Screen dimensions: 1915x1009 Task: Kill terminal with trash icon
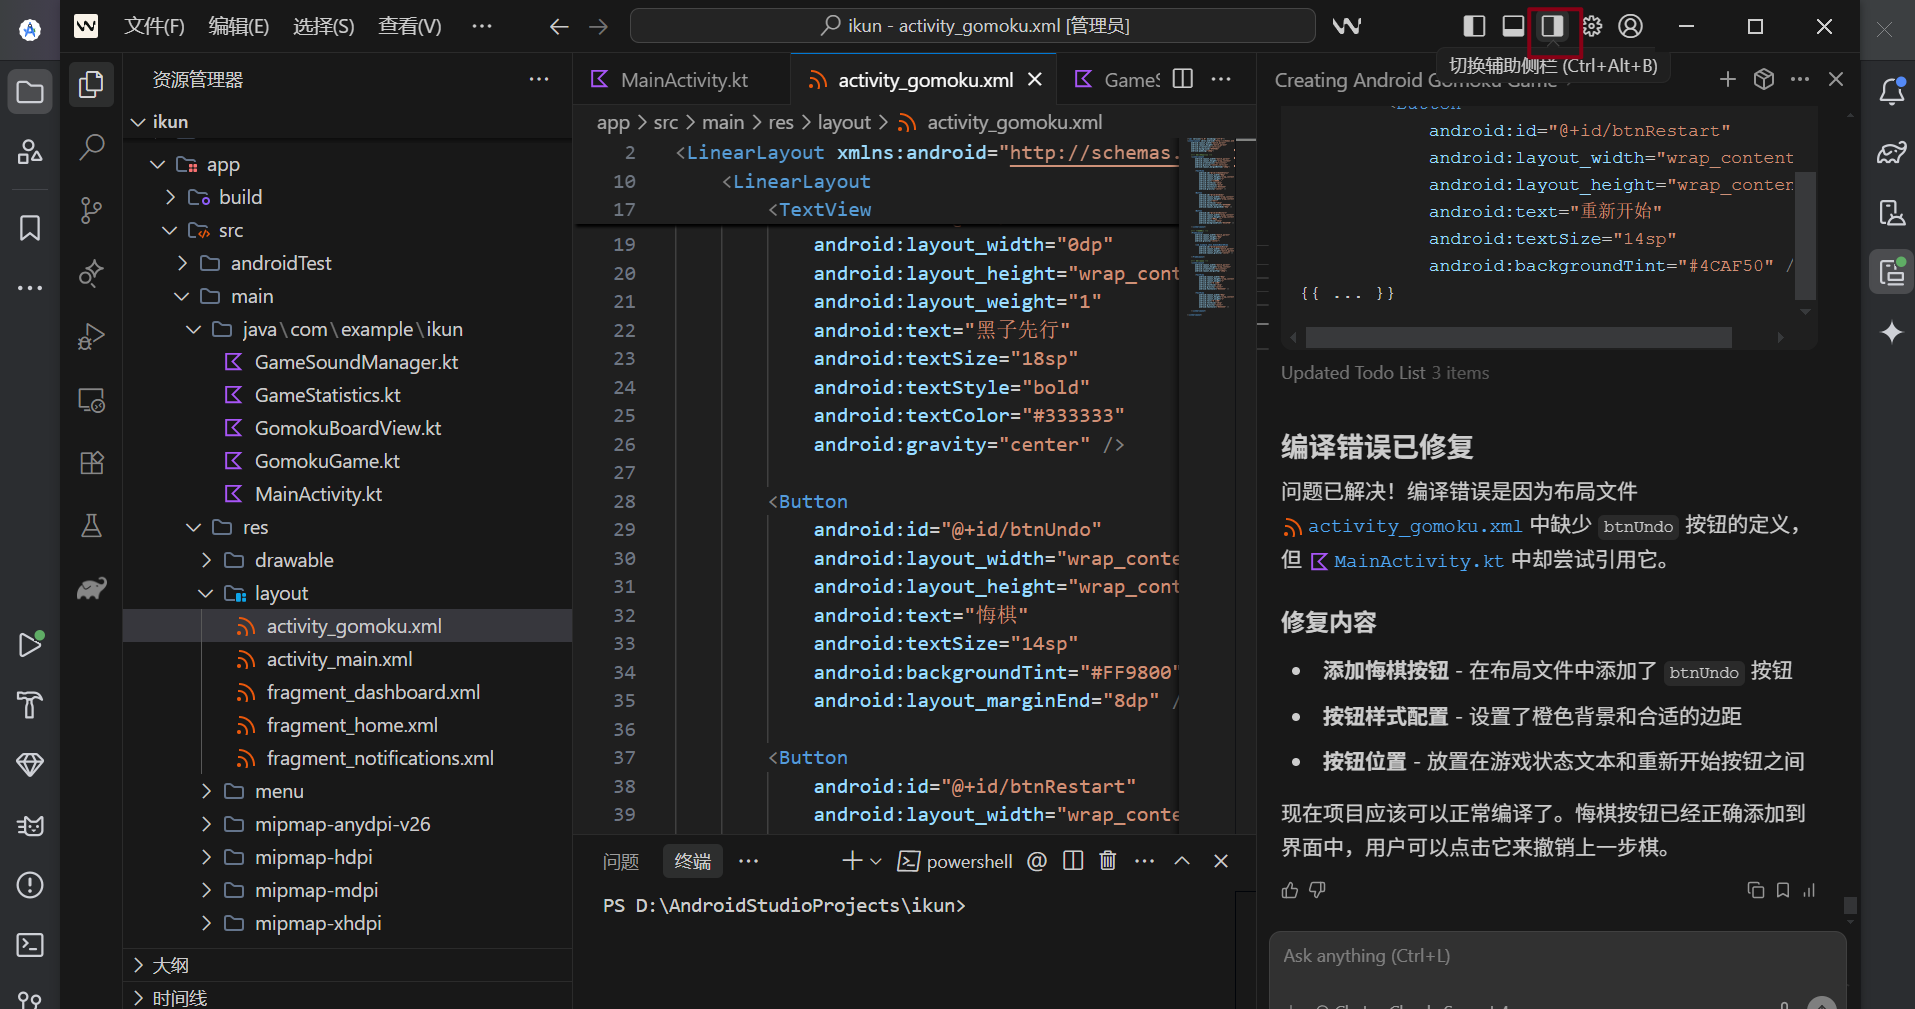[1108, 861]
